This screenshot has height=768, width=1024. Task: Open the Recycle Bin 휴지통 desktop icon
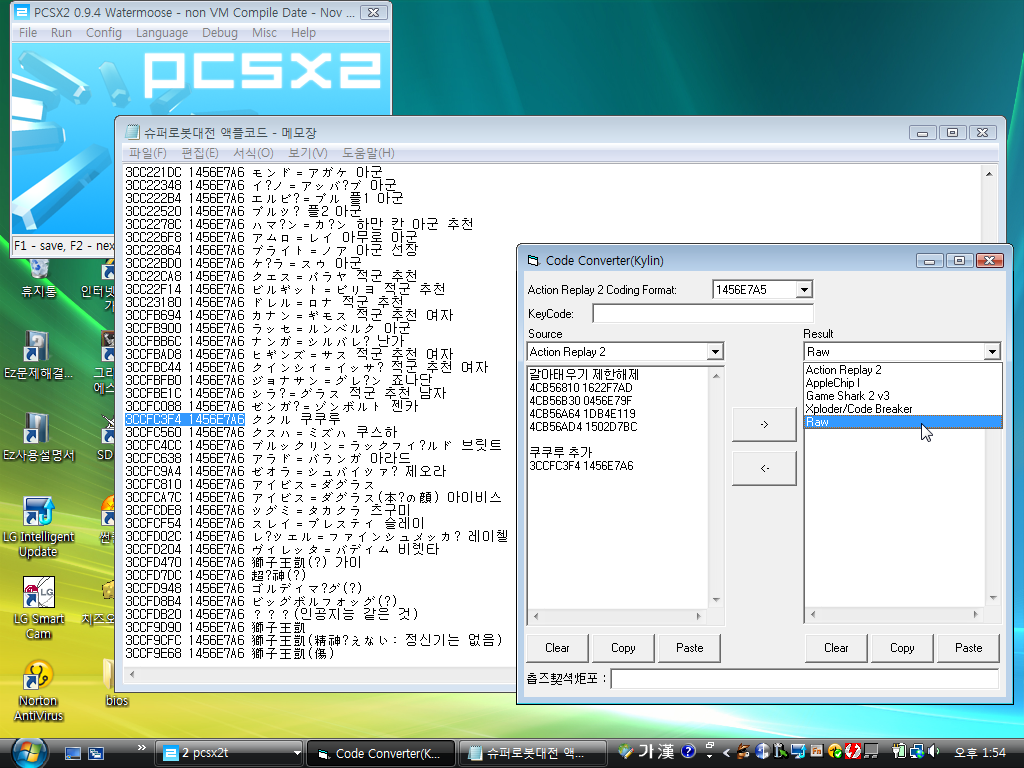(39, 280)
